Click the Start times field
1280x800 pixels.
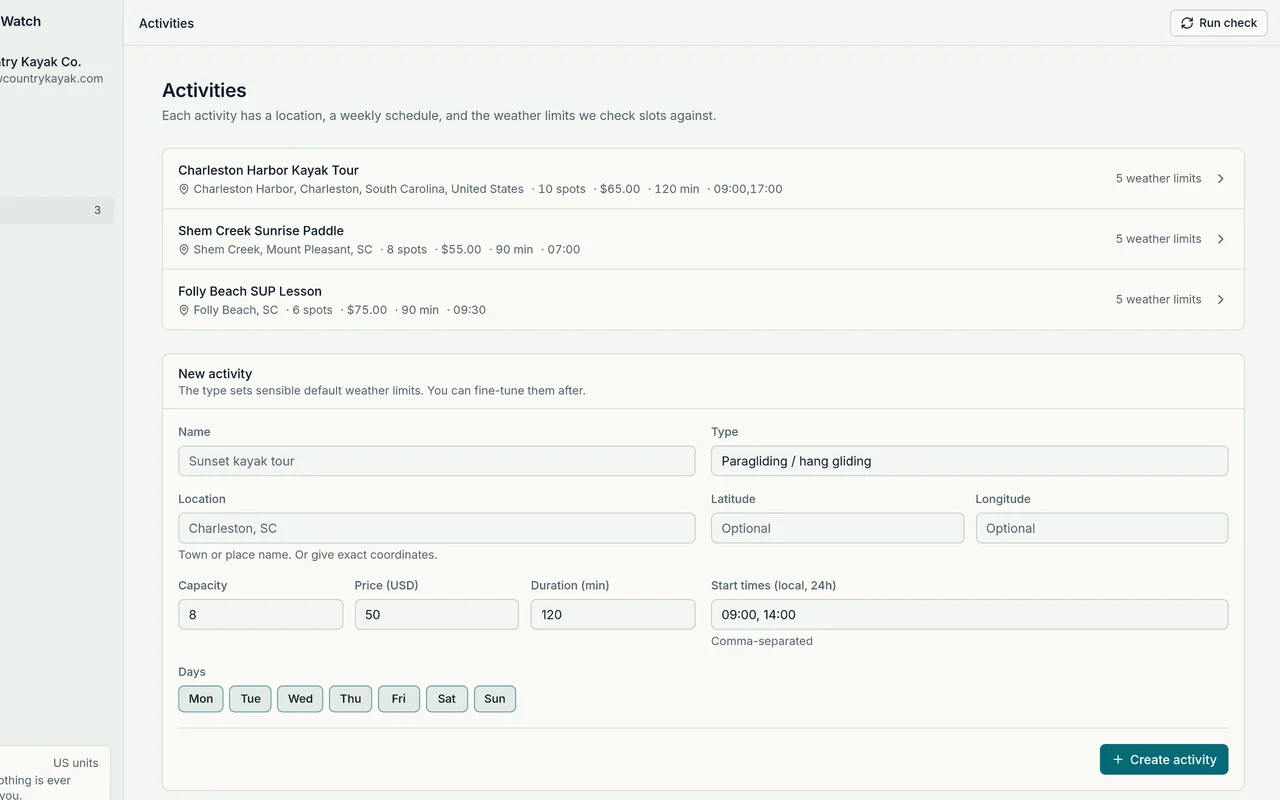pos(969,614)
